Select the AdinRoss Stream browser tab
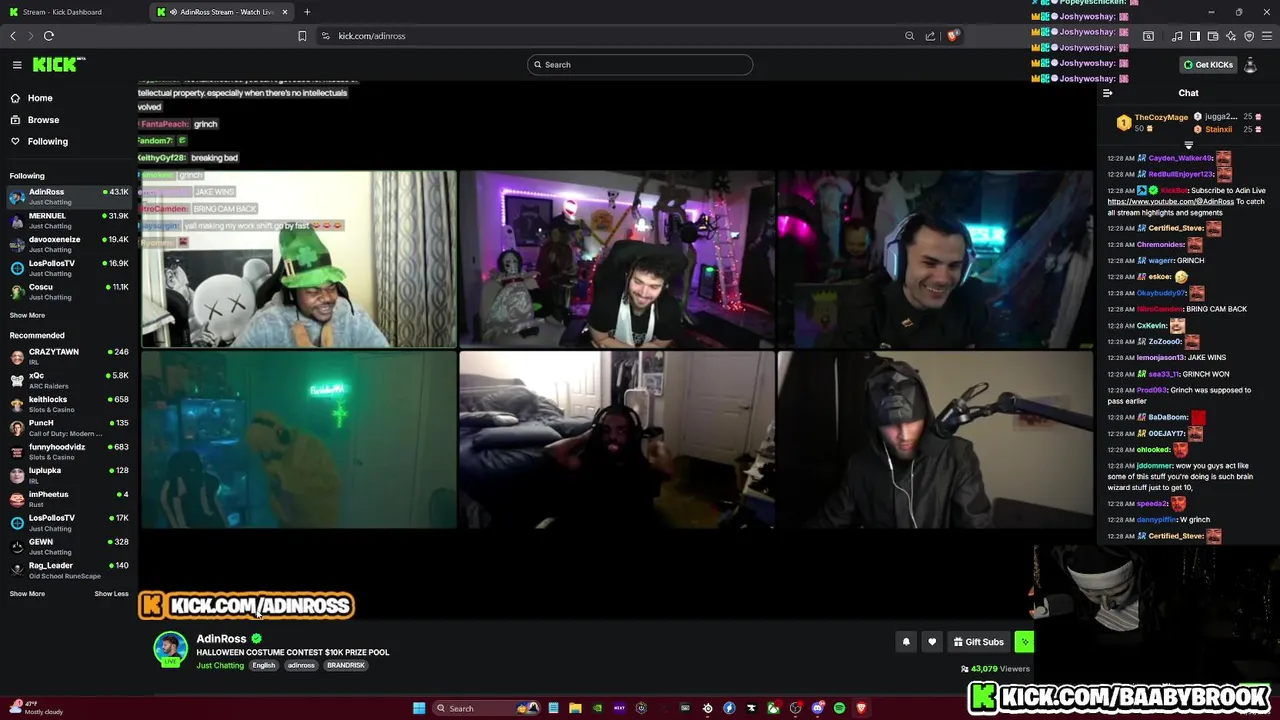This screenshot has width=1280, height=720. coord(222,12)
